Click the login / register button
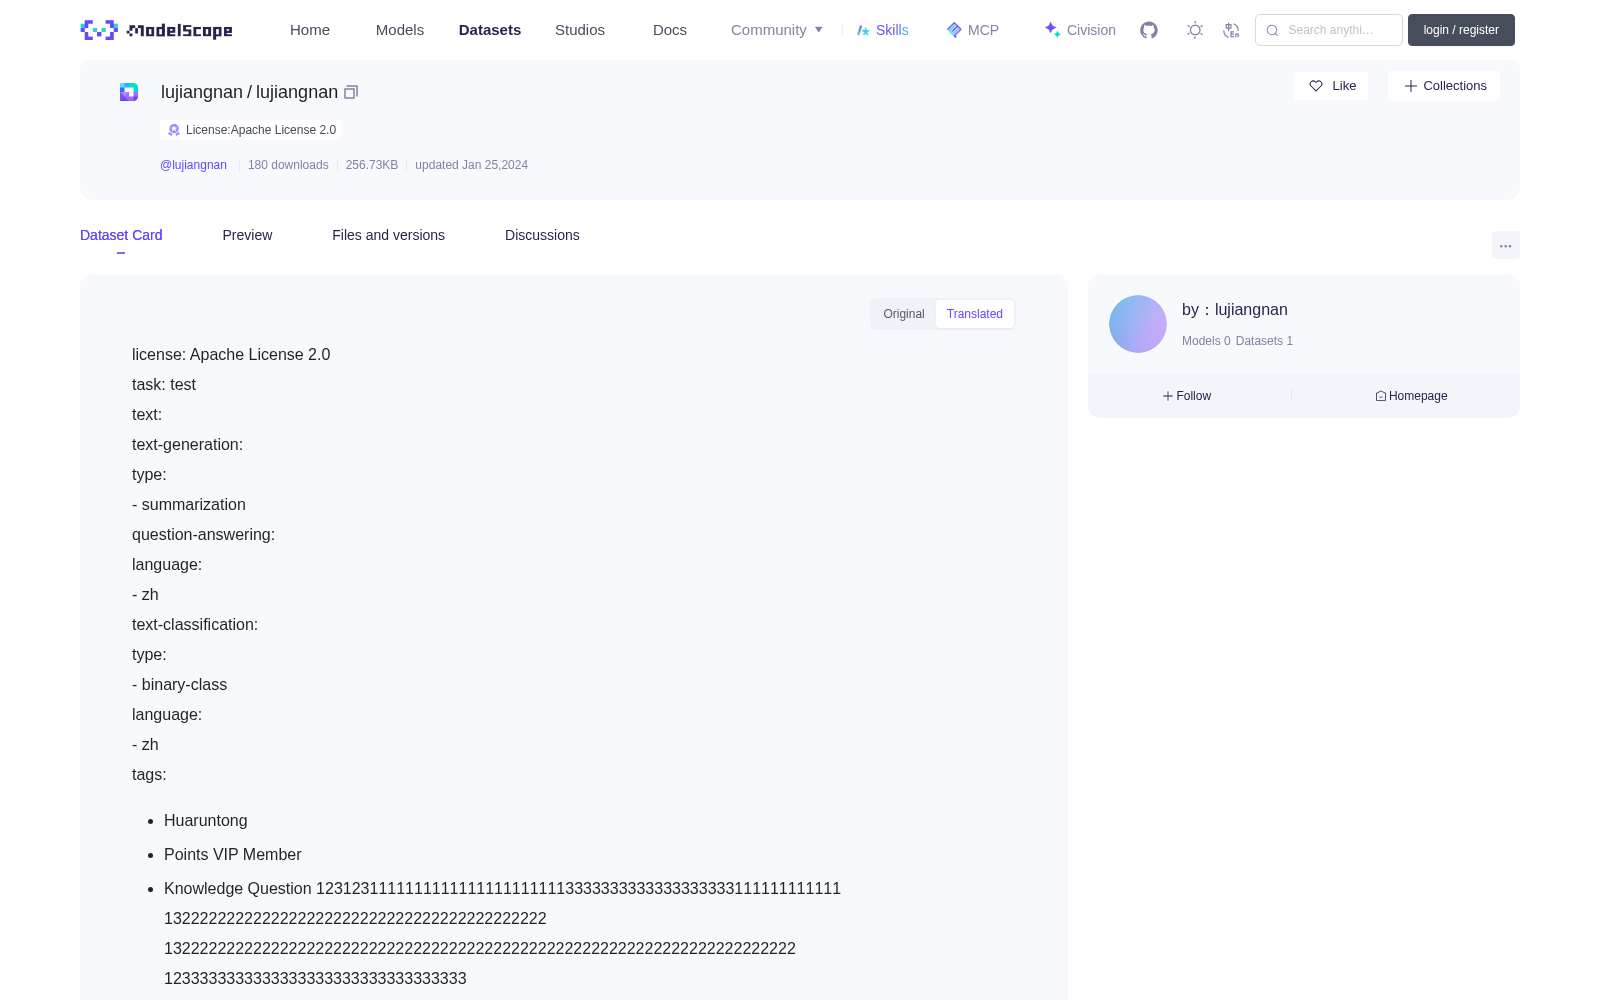The width and height of the screenshot is (1600, 1000). 1461,30
